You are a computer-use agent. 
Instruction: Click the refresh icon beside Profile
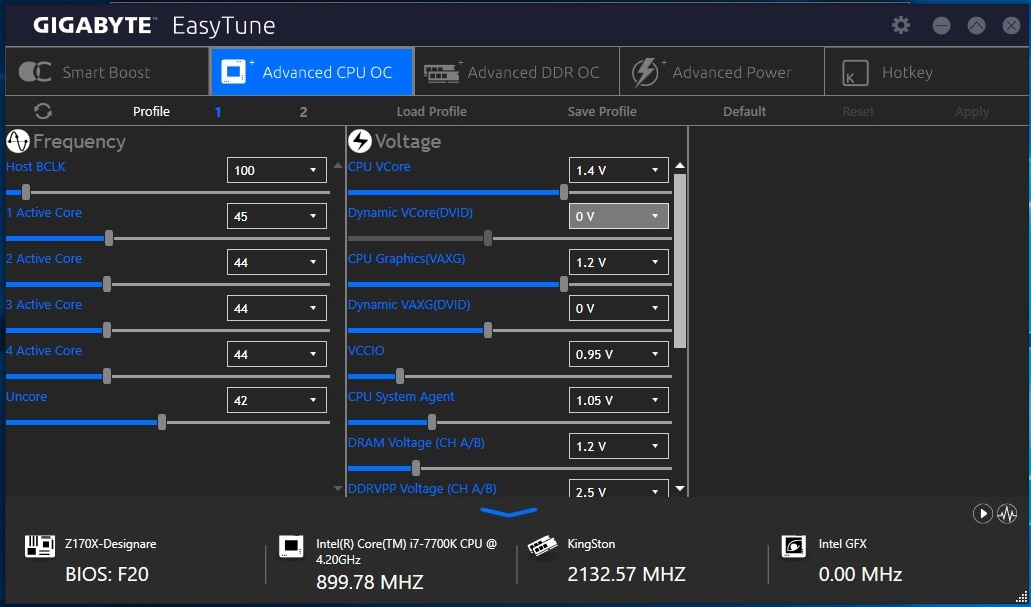(x=43, y=111)
